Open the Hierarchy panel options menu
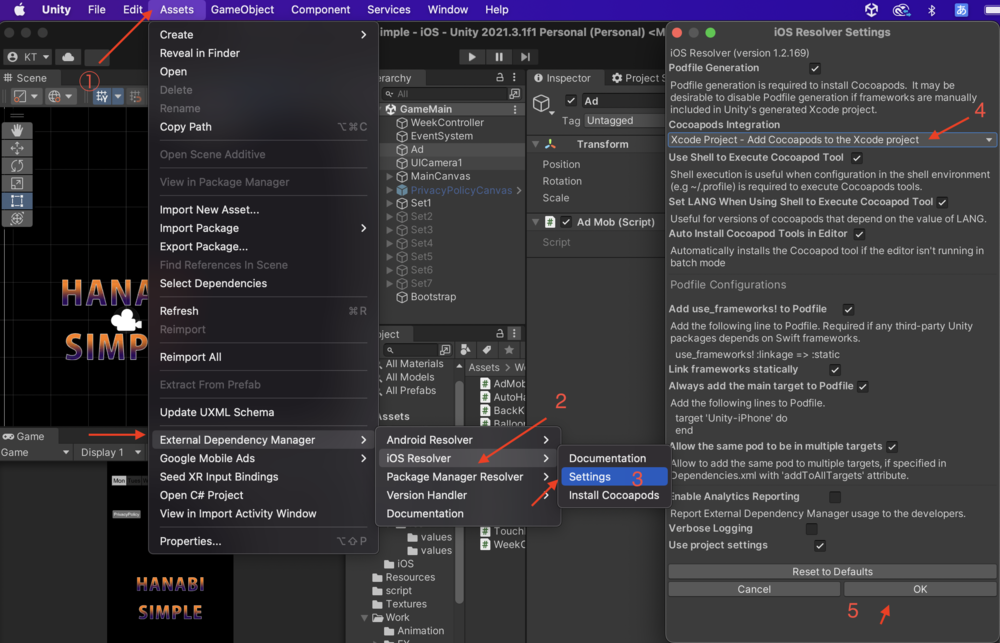 tap(515, 77)
